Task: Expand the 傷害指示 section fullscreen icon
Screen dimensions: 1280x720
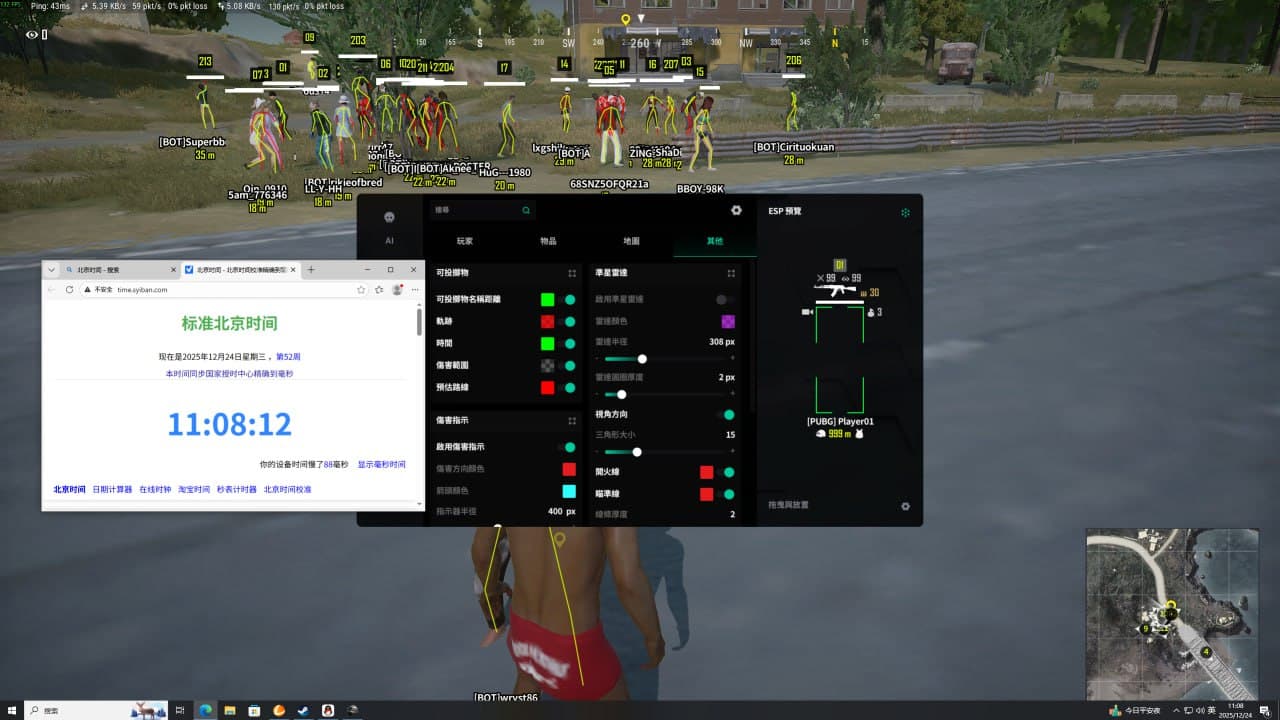Action: pos(572,421)
